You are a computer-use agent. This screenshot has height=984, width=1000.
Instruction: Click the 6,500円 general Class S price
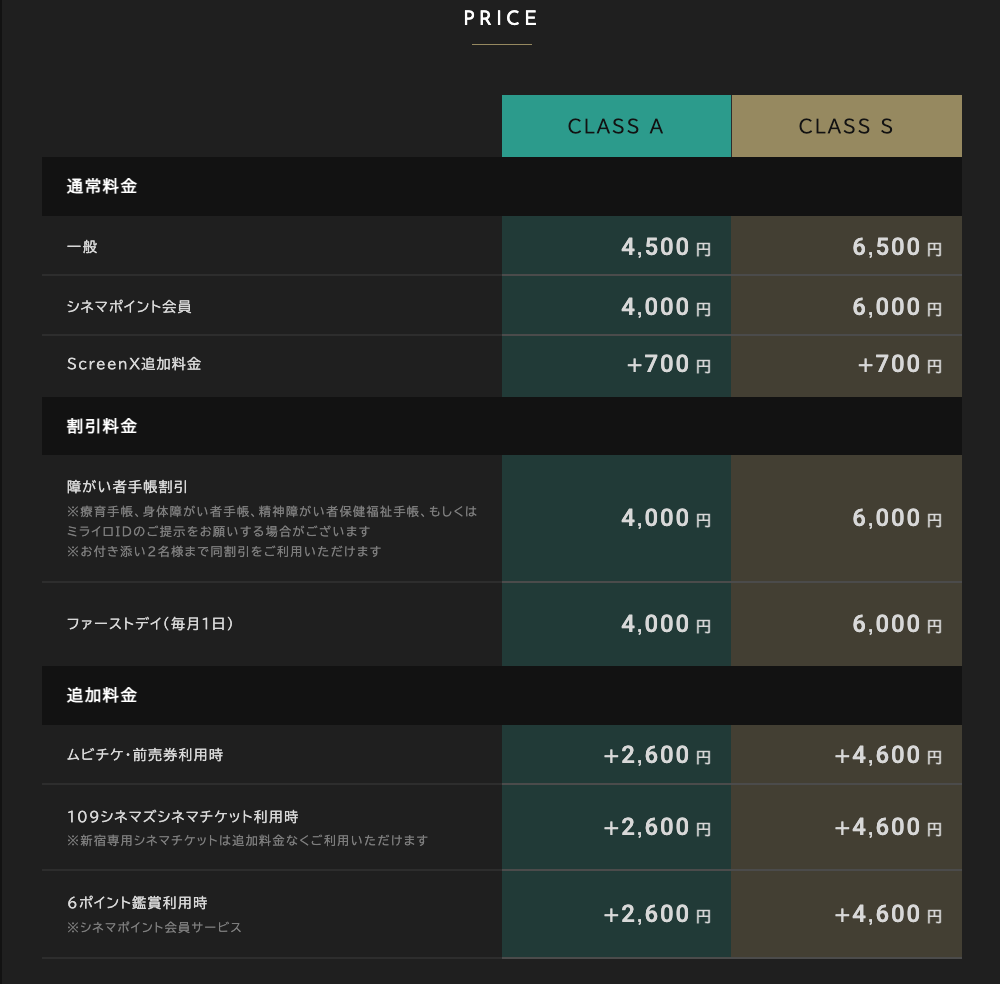click(x=896, y=247)
